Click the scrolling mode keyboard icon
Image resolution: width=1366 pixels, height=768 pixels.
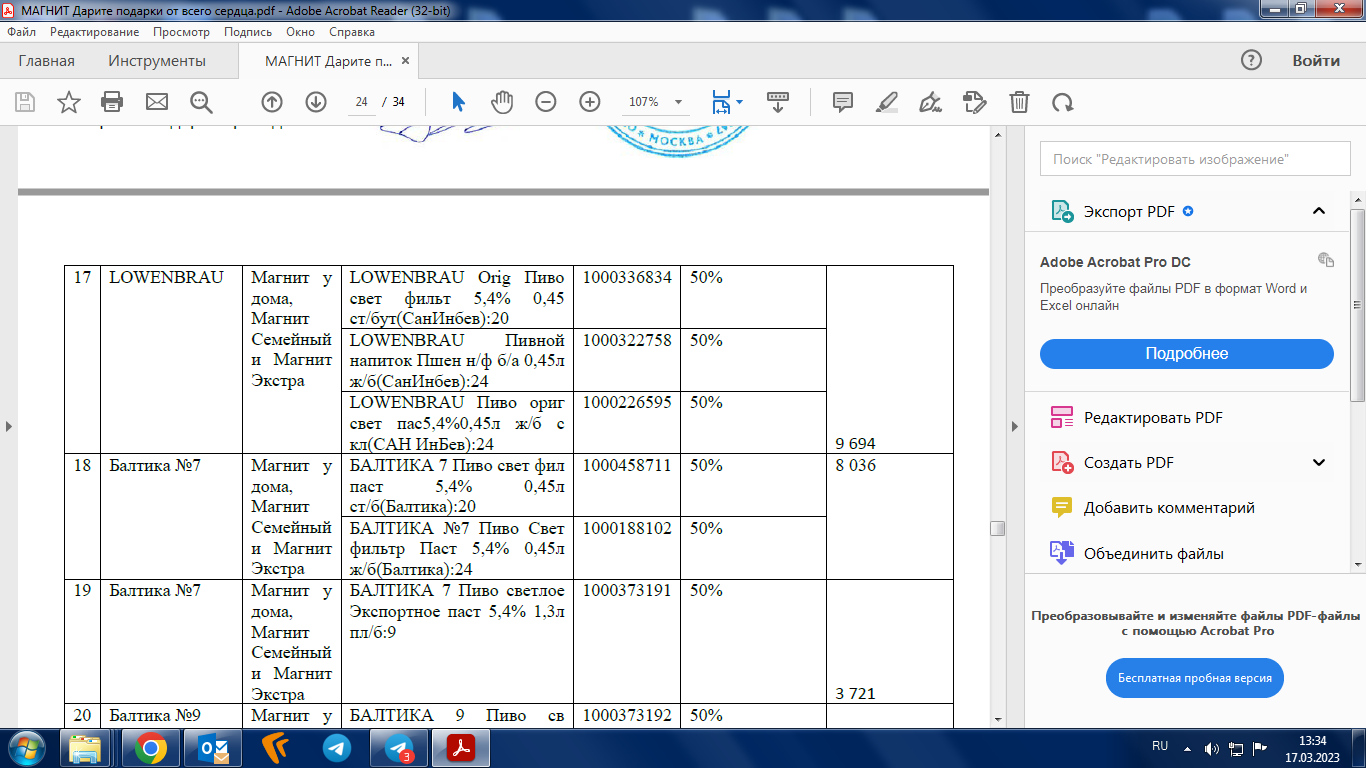coord(778,102)
